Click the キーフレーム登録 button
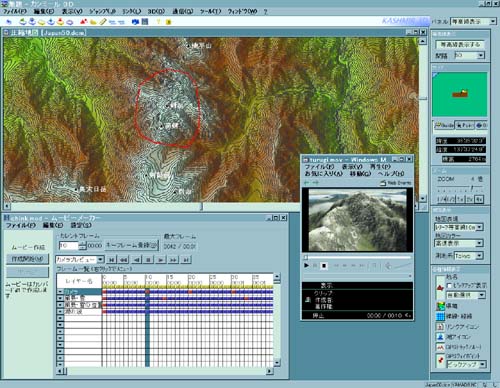Image resolution: width=500 pixels, height=388 pixels. pos(132,246)
